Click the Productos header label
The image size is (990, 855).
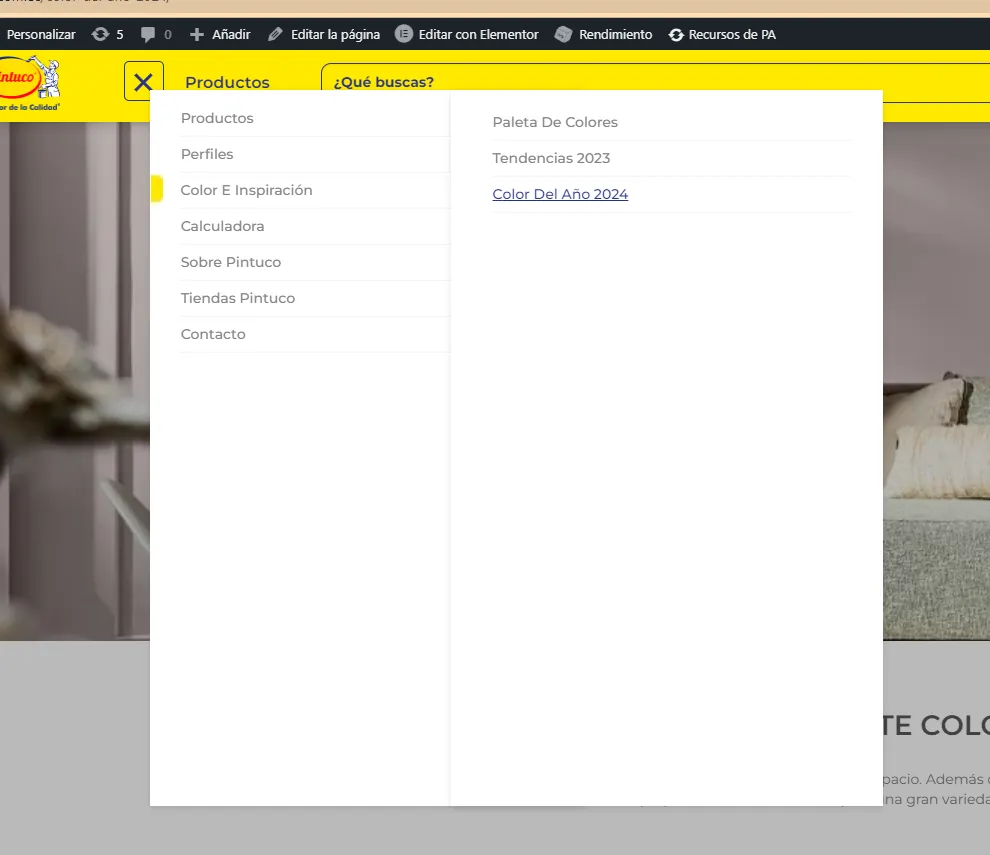coord(227,82)
